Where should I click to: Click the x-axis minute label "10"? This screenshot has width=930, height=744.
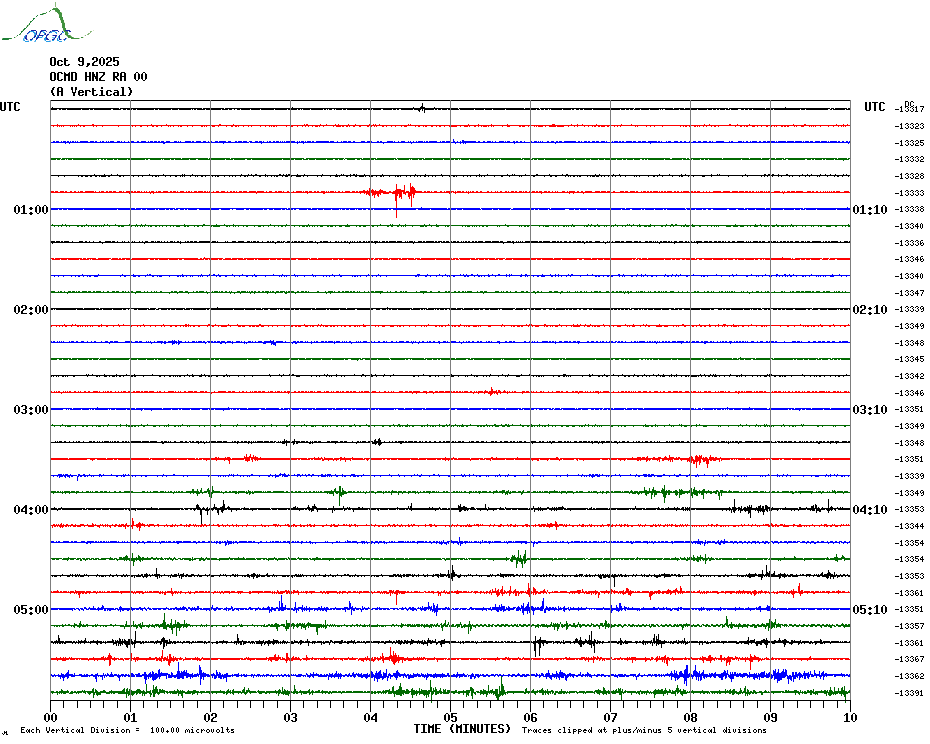coord(851,717)
